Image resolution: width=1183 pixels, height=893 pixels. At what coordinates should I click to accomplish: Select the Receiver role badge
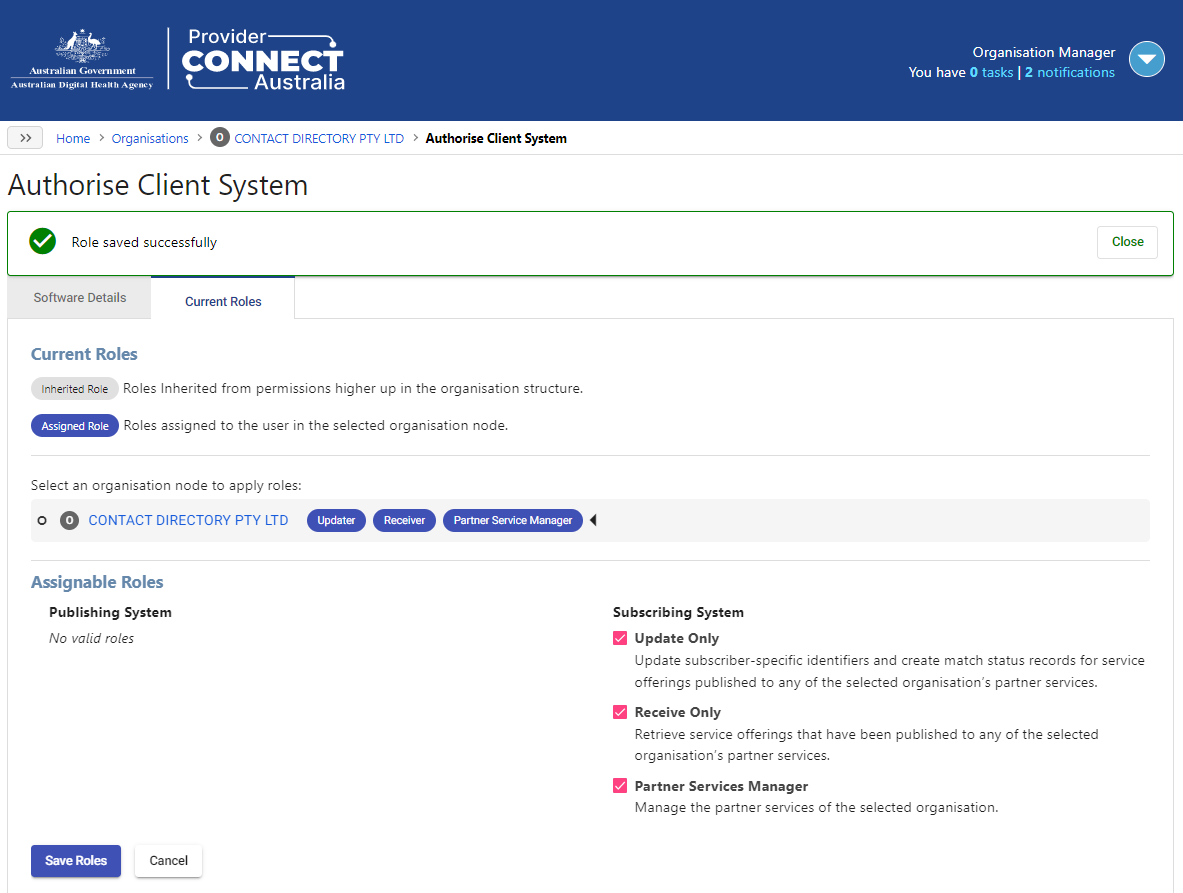404,520
